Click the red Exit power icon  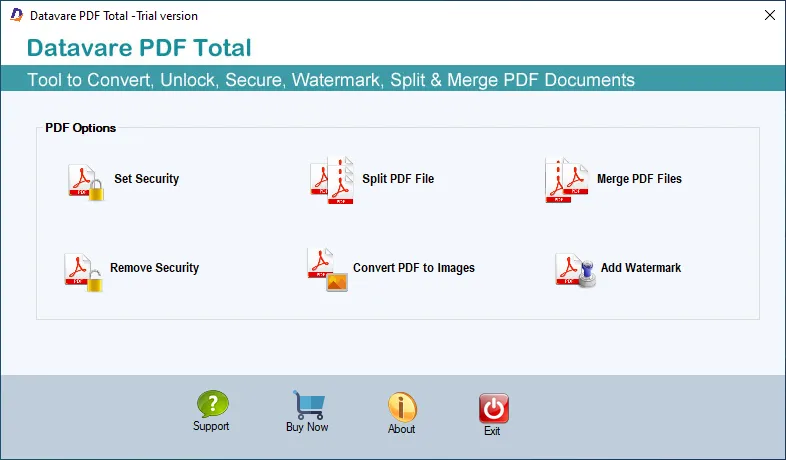[494, 408]
